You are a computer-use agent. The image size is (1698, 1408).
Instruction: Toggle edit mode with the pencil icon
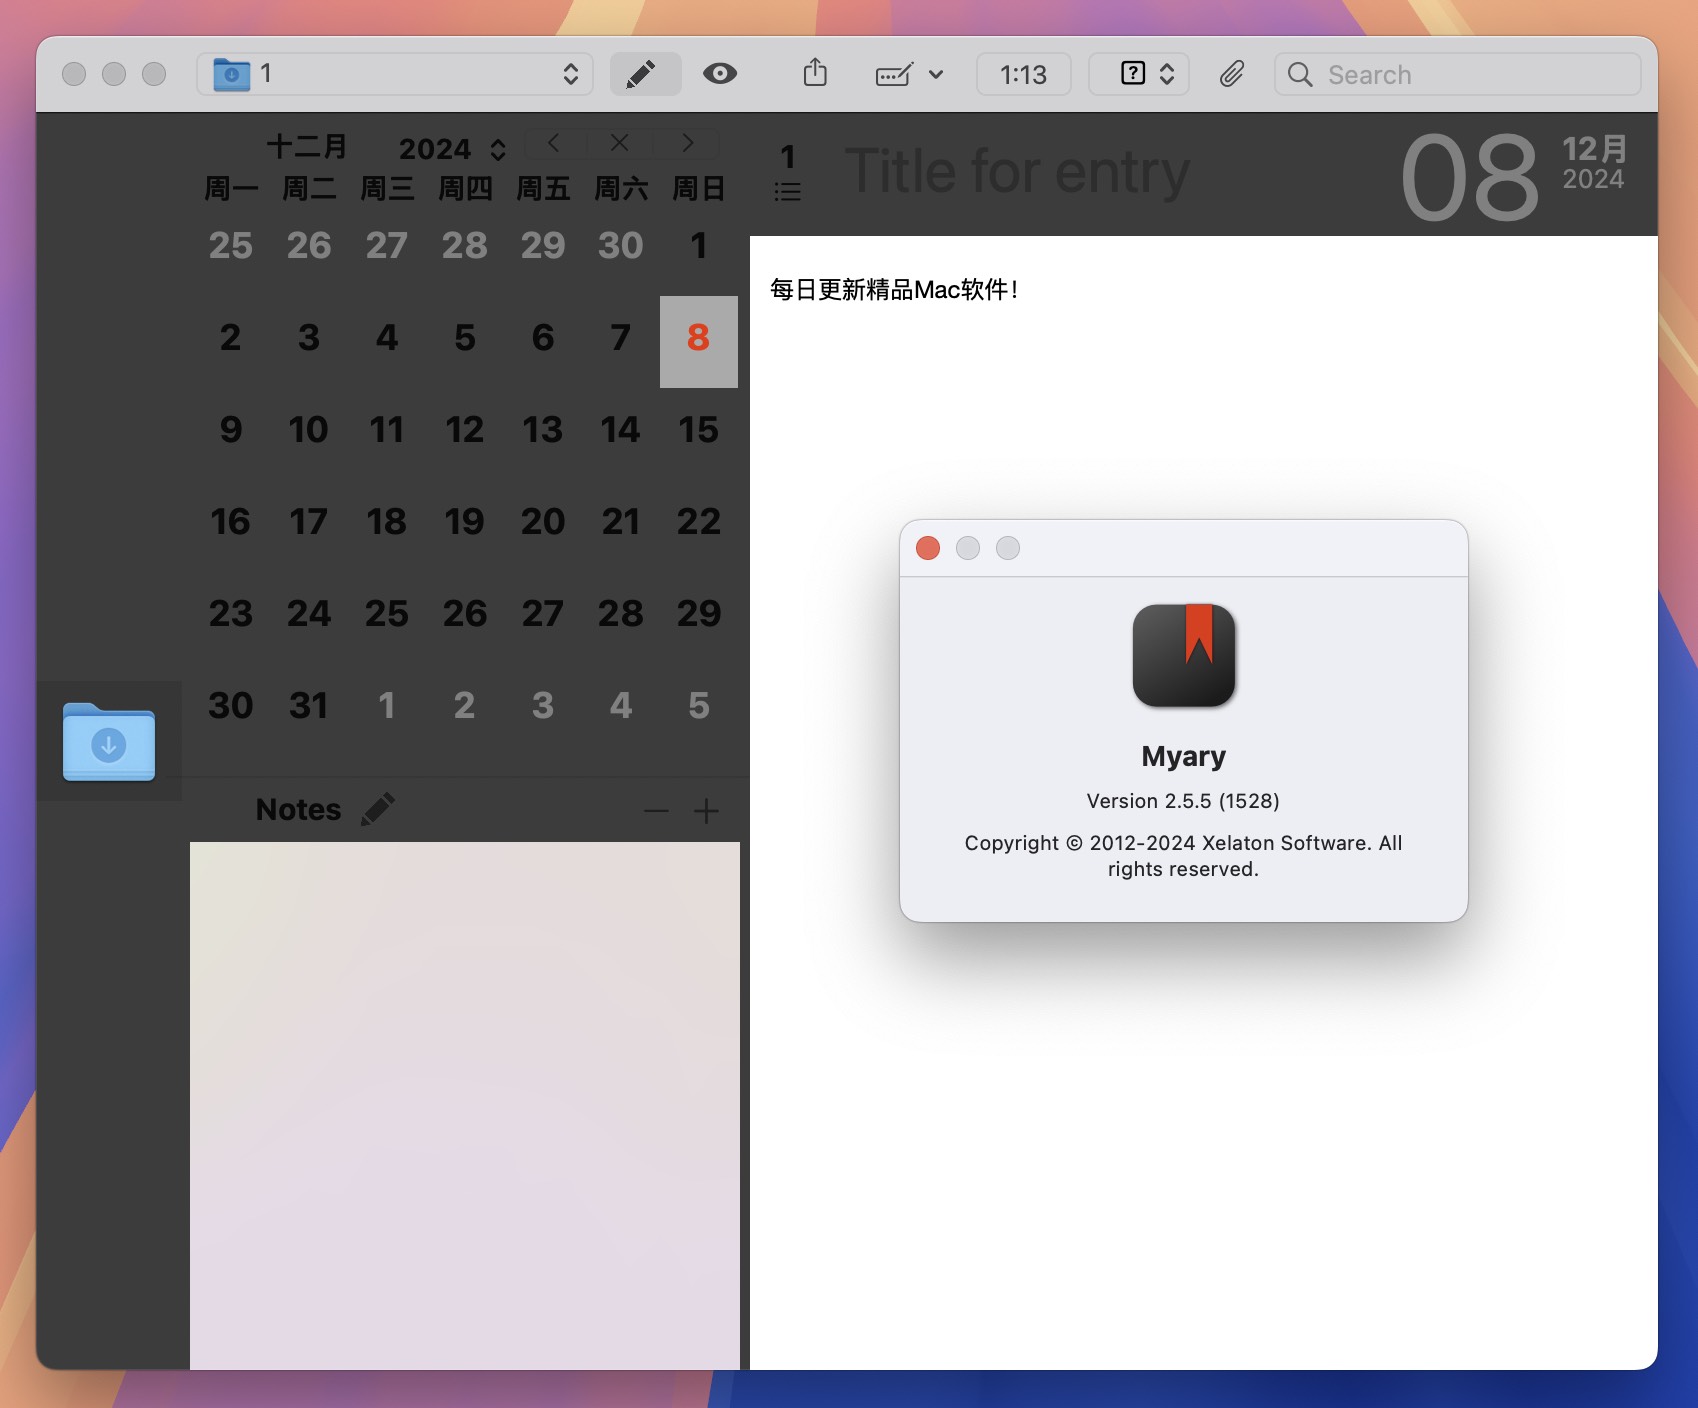point(645,74)
